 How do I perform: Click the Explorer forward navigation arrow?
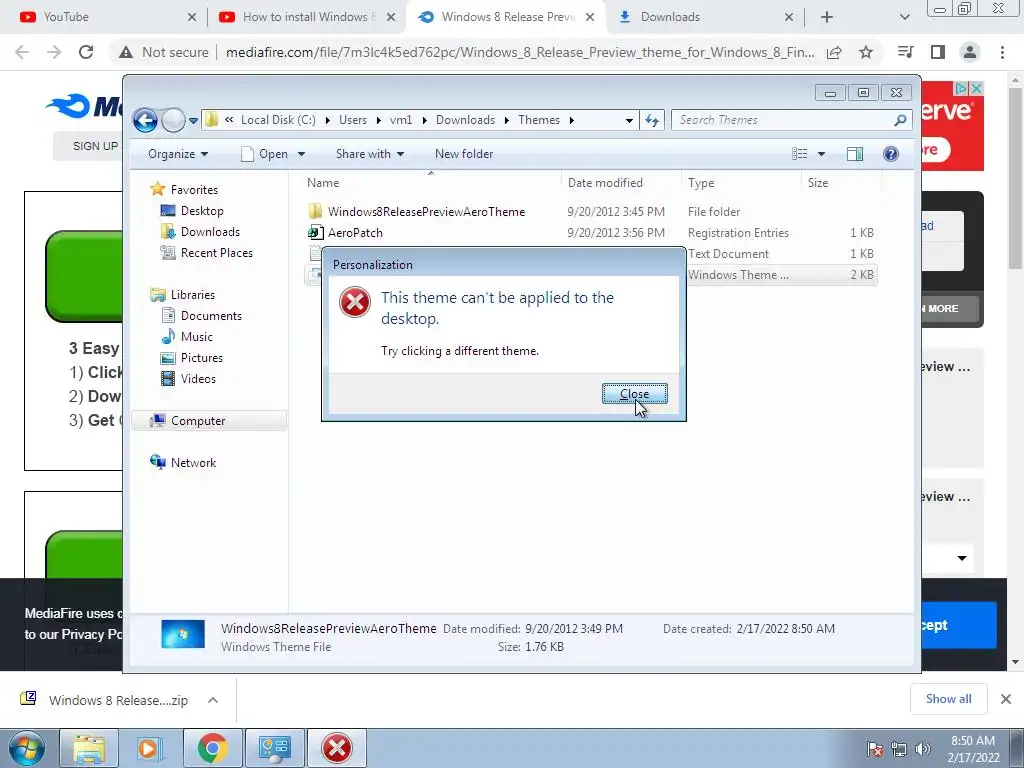(173, 120)
